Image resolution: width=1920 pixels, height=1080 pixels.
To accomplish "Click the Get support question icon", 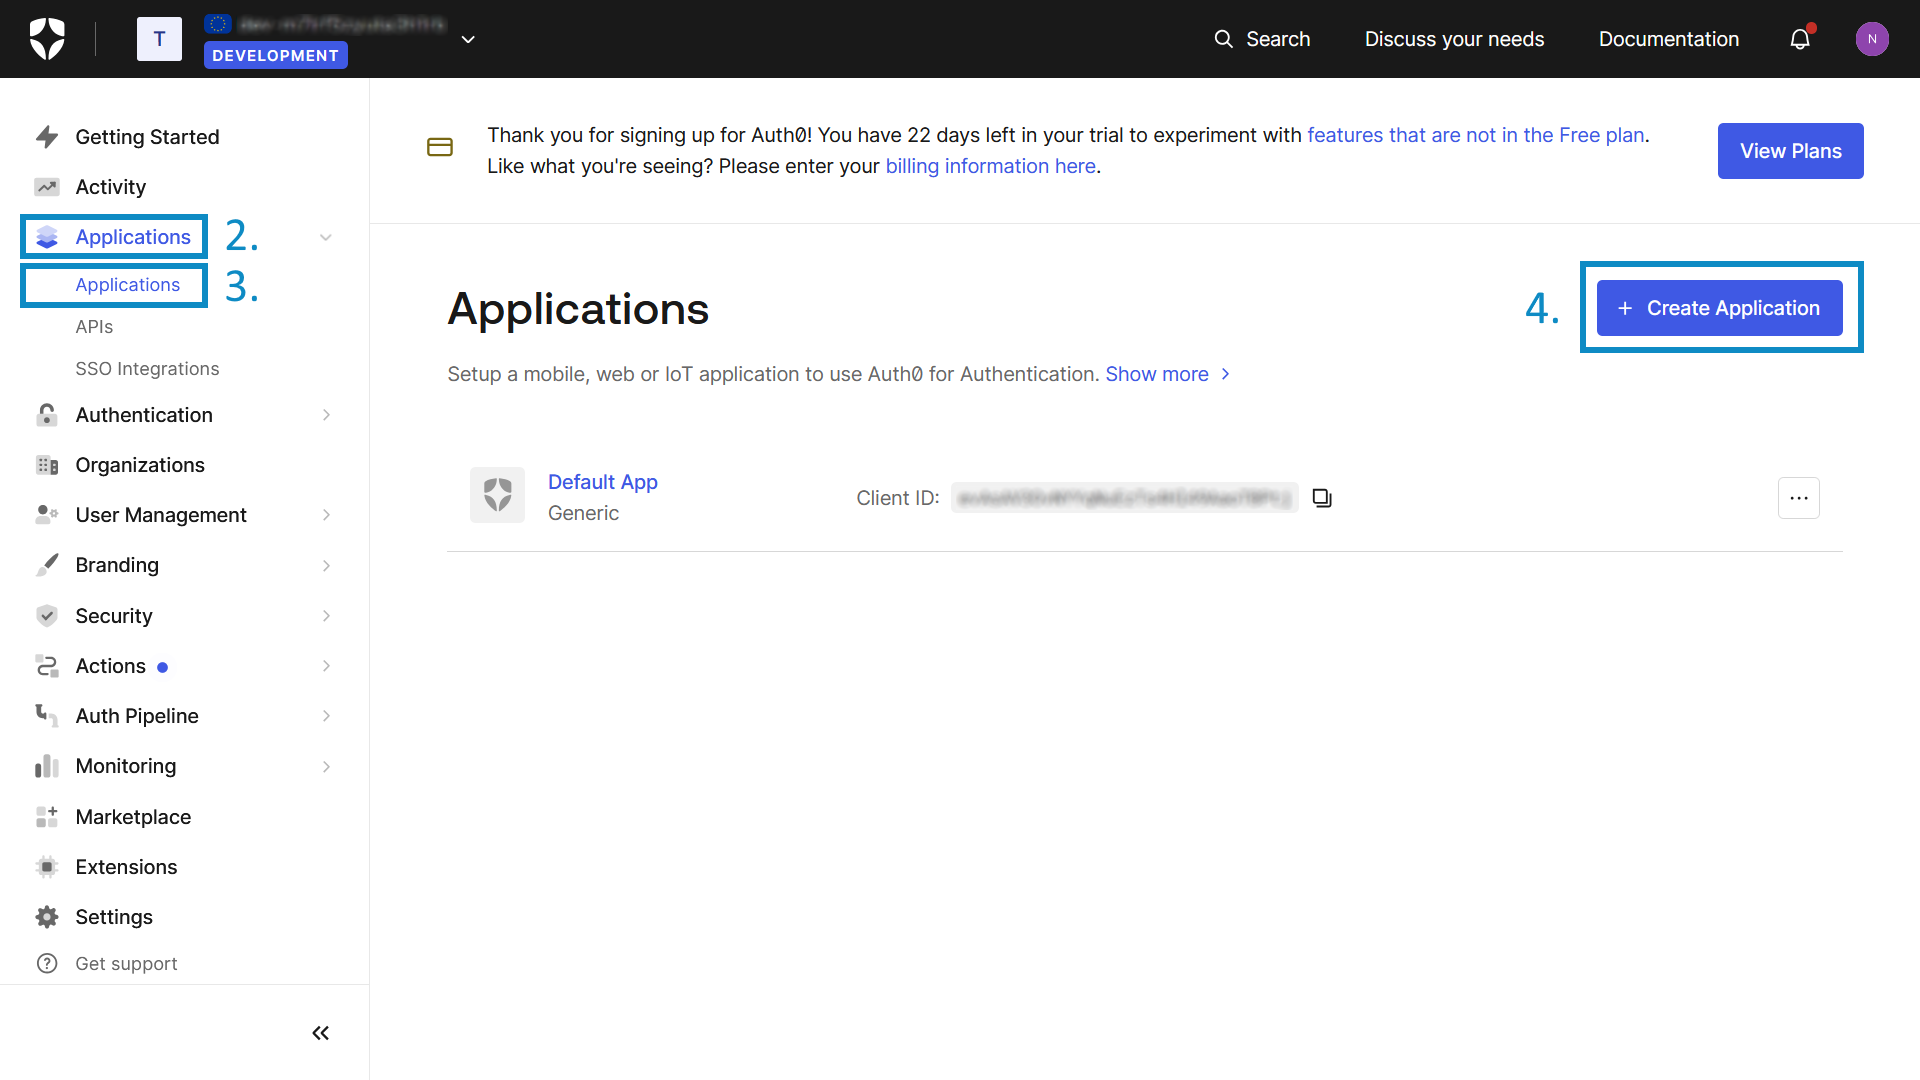I will click(x=47, y=963).
